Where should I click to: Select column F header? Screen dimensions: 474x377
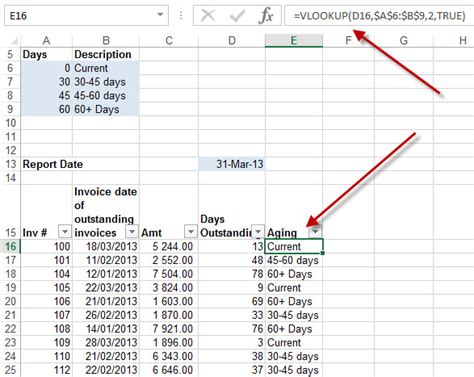[348, 41]
